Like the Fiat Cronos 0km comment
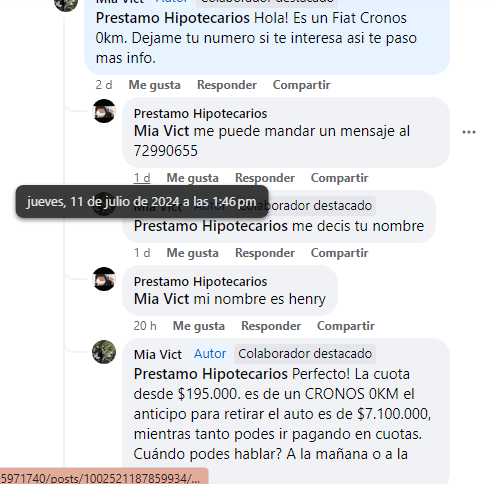Screen dimensions: 491x484 tap(155, 85)
